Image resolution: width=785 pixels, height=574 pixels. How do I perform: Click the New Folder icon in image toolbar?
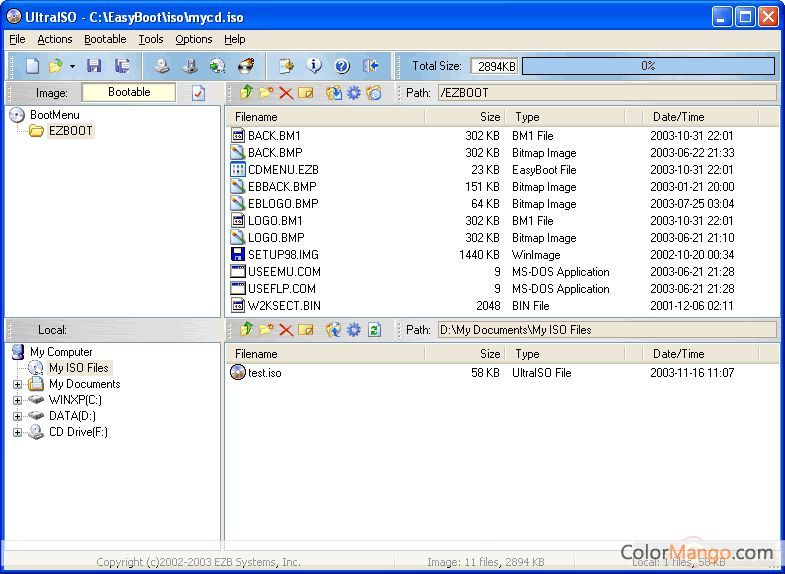tap(266, 93)
